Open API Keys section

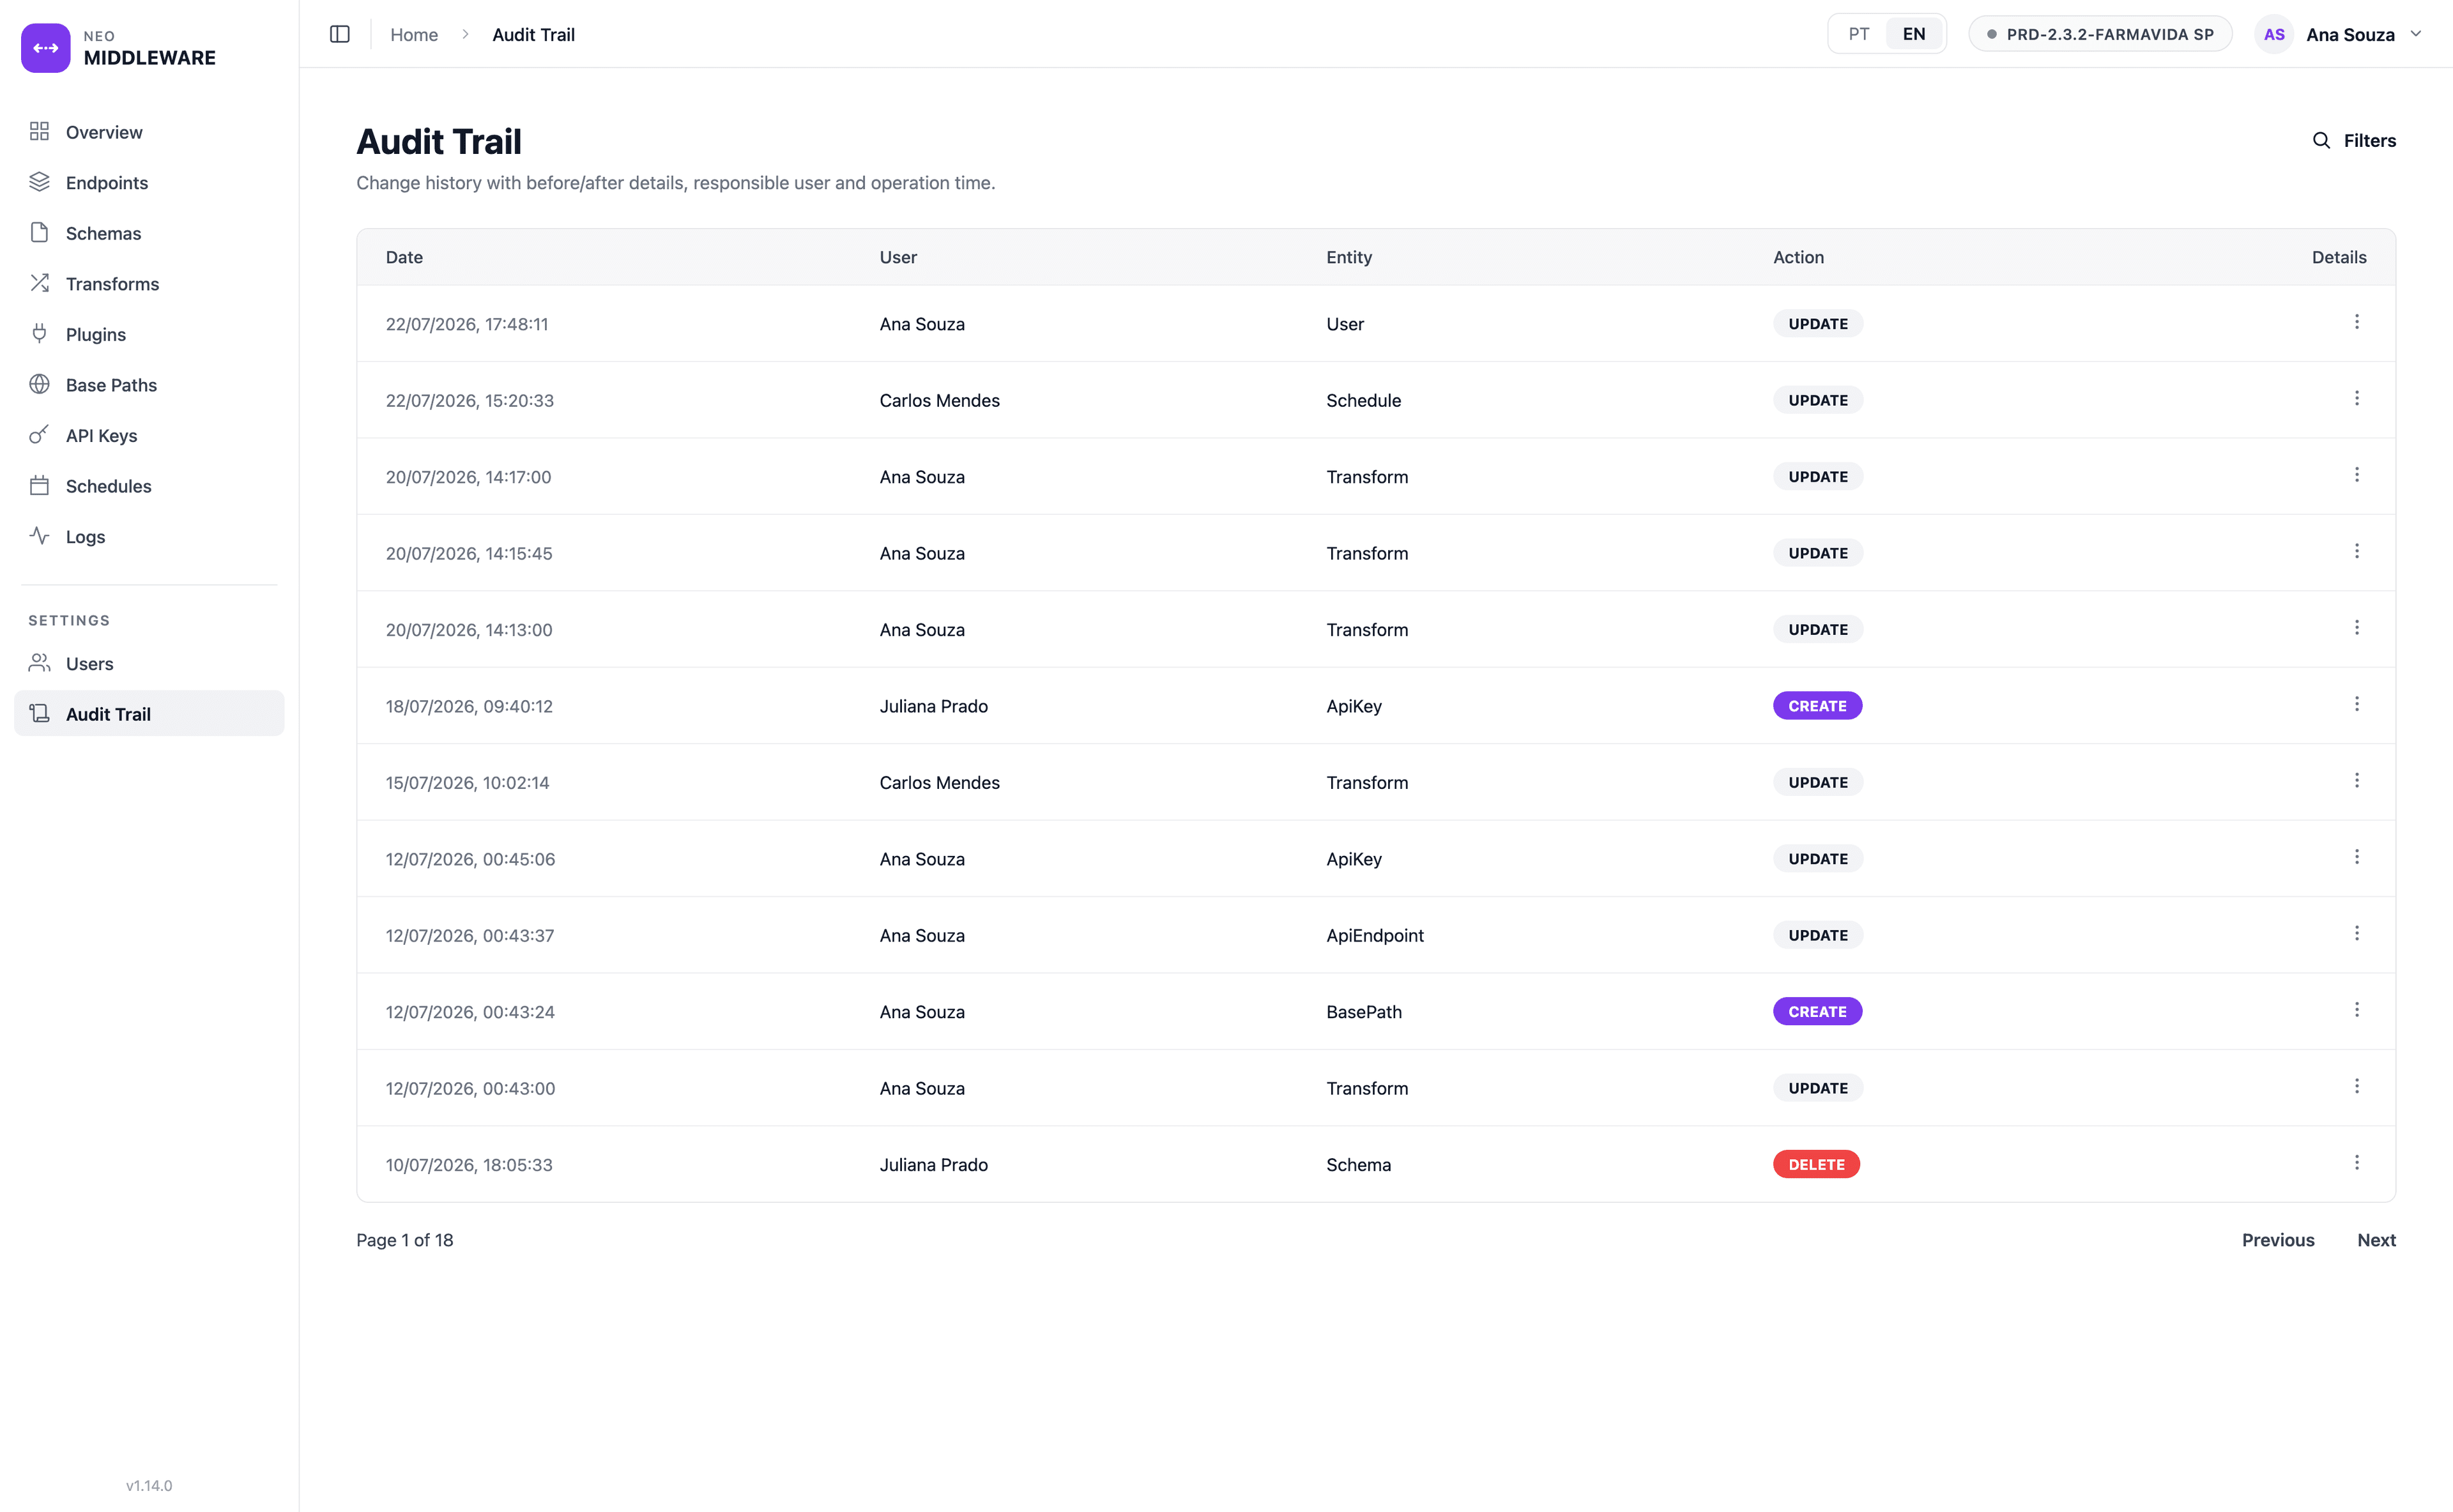click(149, 435)
